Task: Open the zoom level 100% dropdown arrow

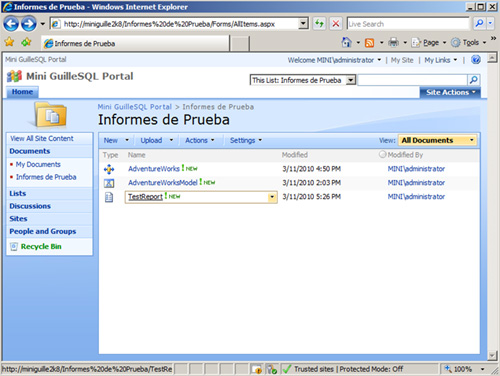Action: click(482, 369)
